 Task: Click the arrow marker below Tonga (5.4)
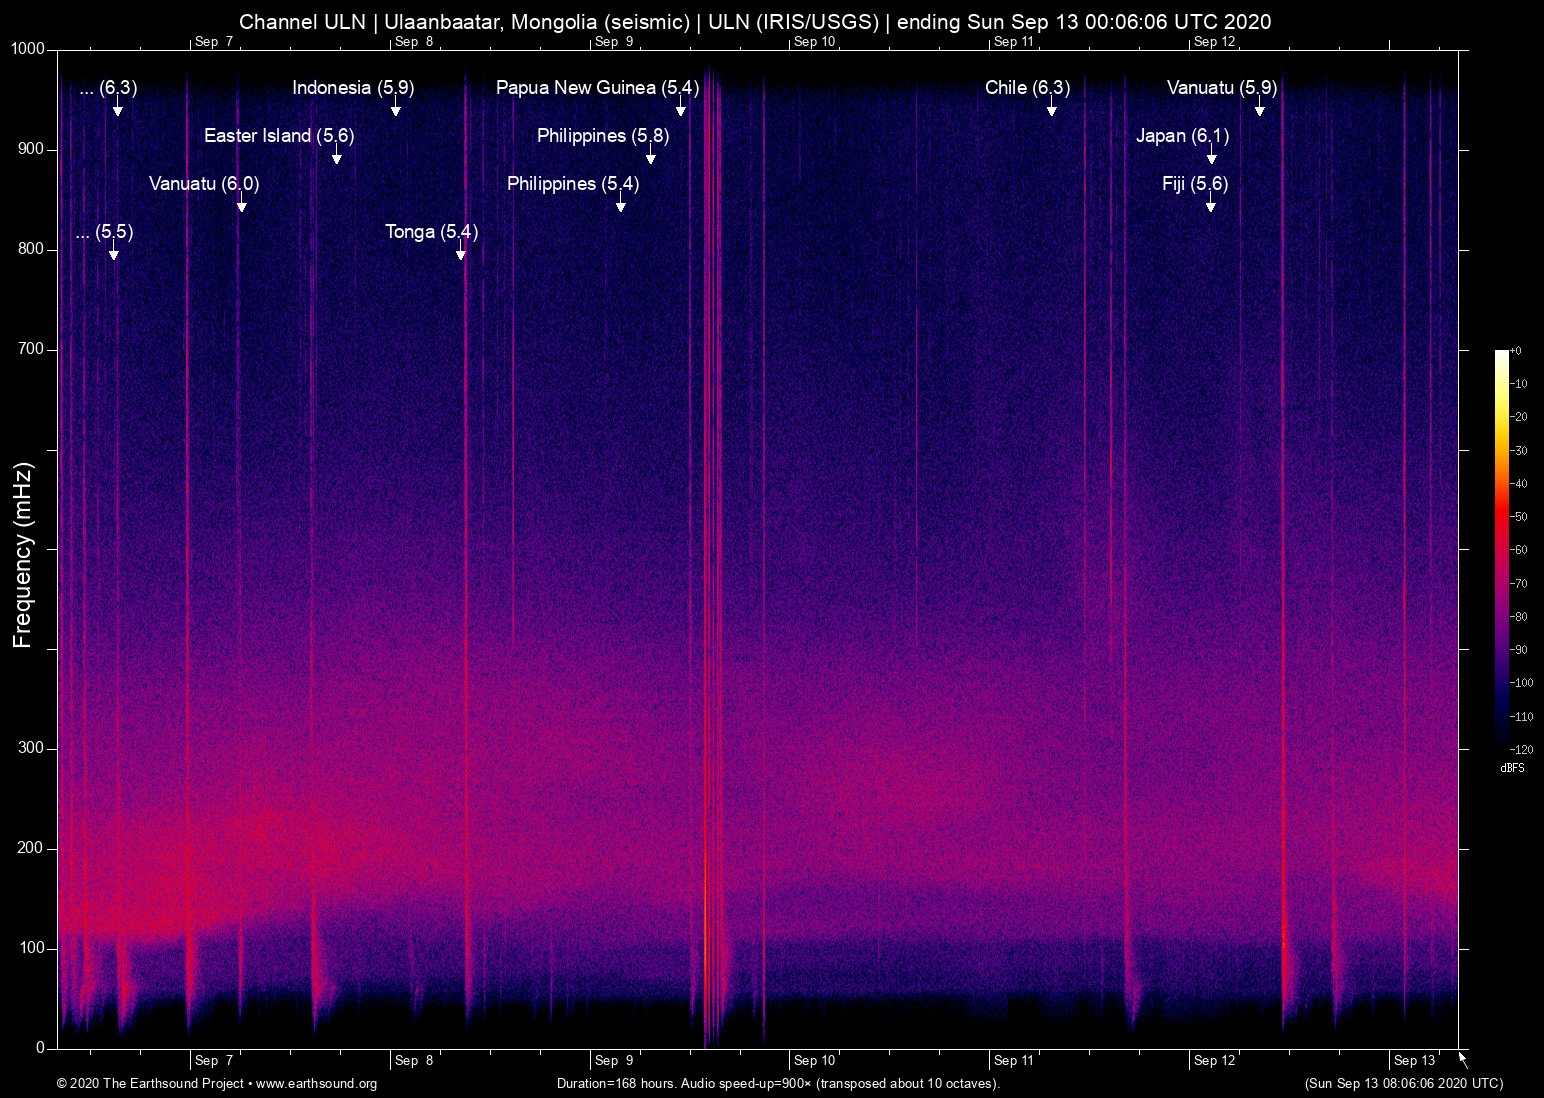pyautogui.click(x=460, y=251)
